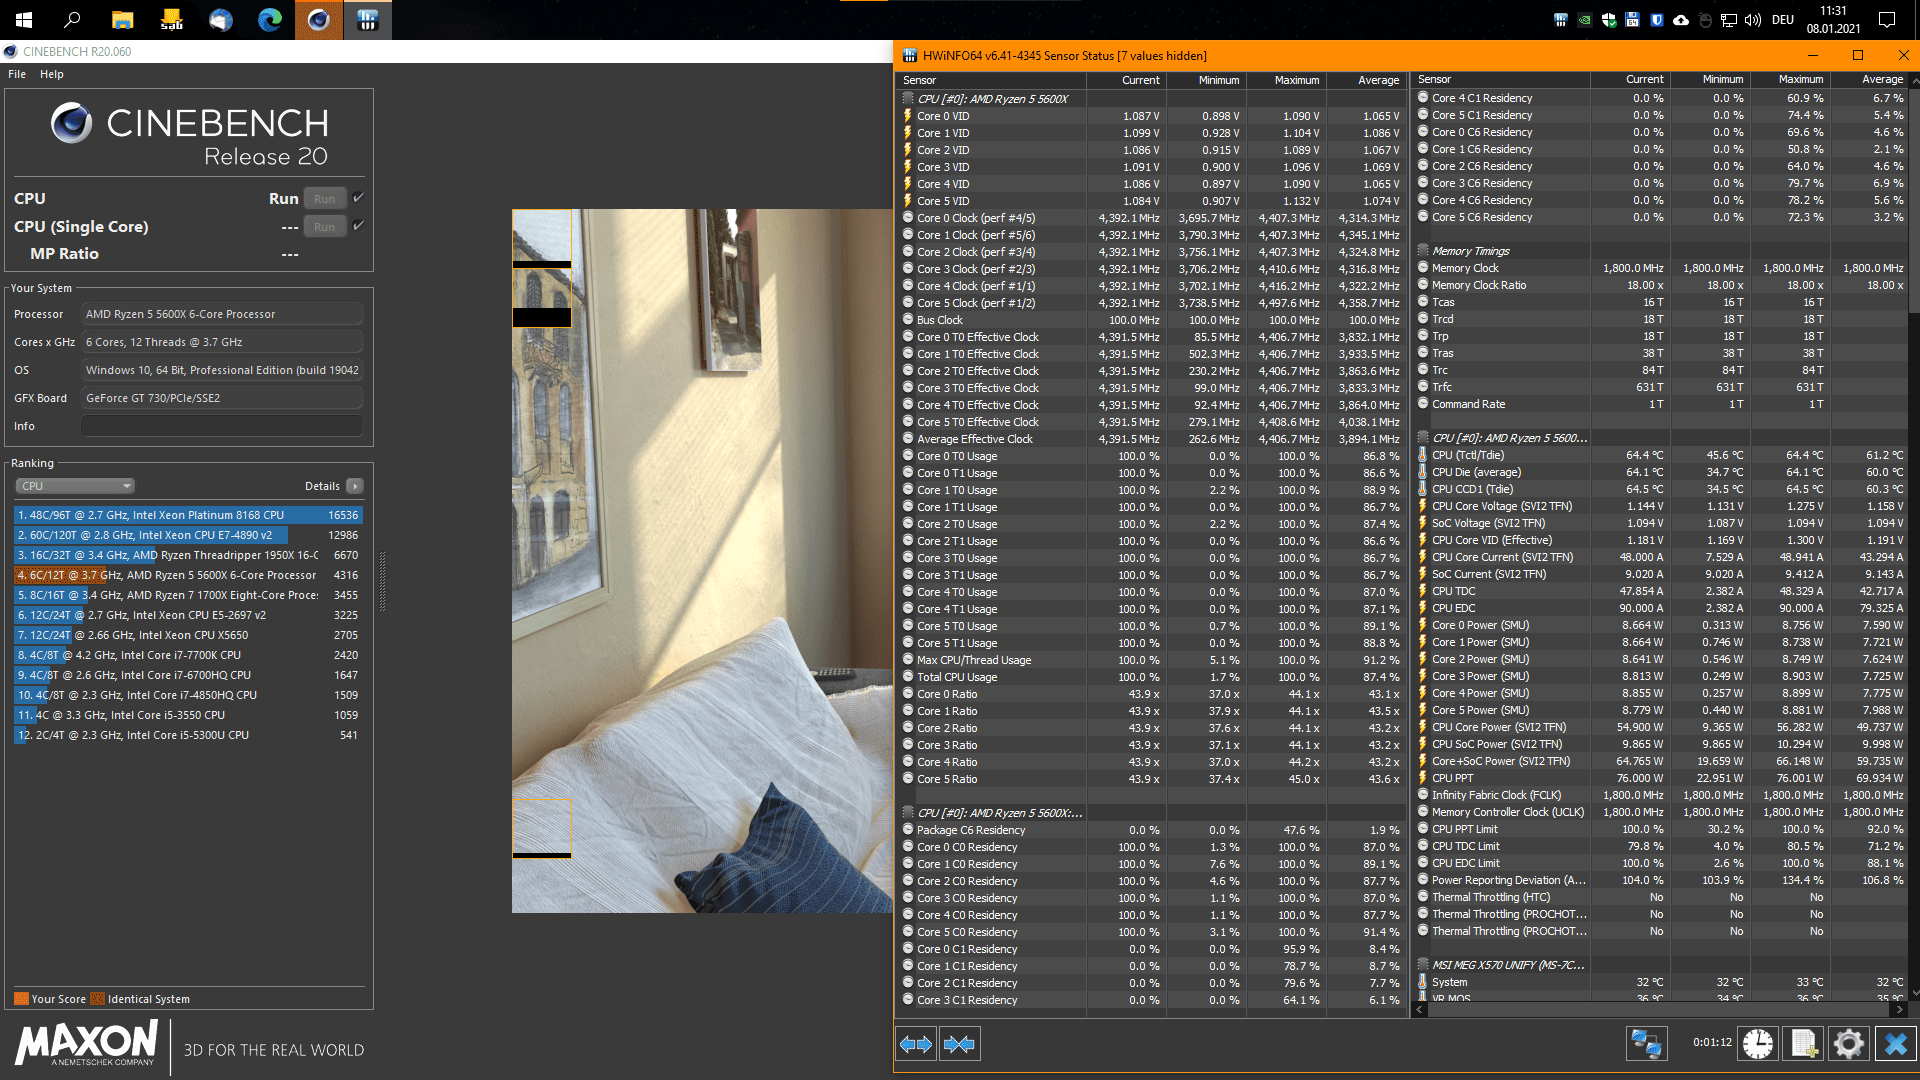Screen dimensions: 1920x1080
Task: Click left Maximum column header
Action: (x=1286, y=80)
